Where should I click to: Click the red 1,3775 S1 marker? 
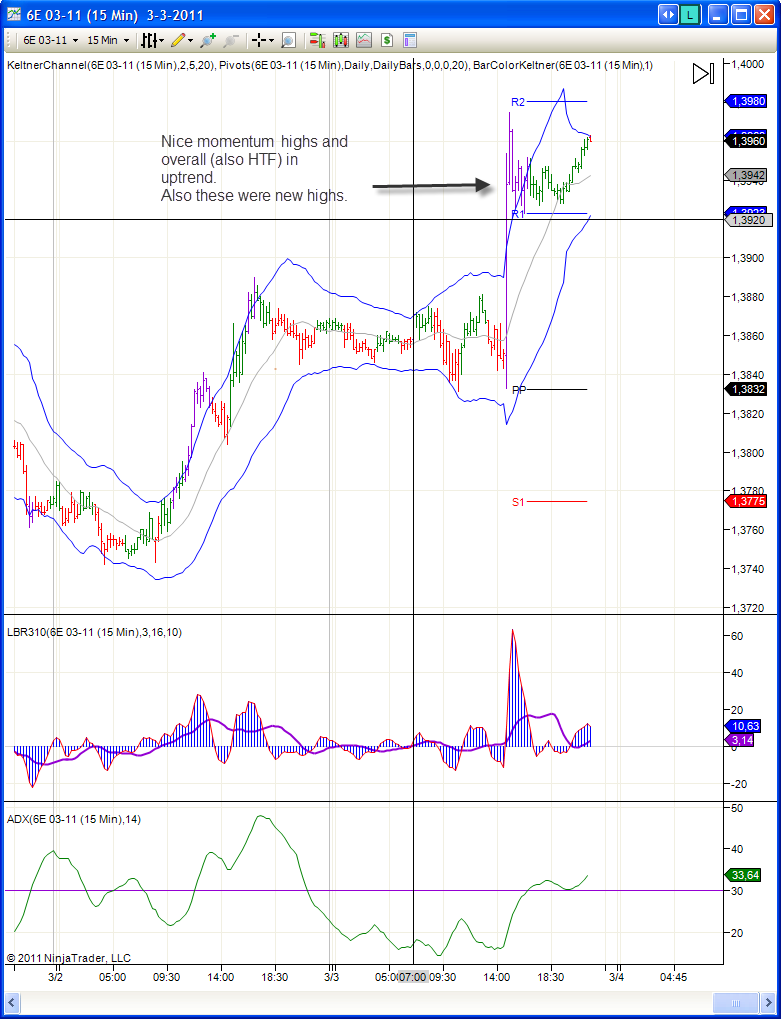(x=747, y=501)
